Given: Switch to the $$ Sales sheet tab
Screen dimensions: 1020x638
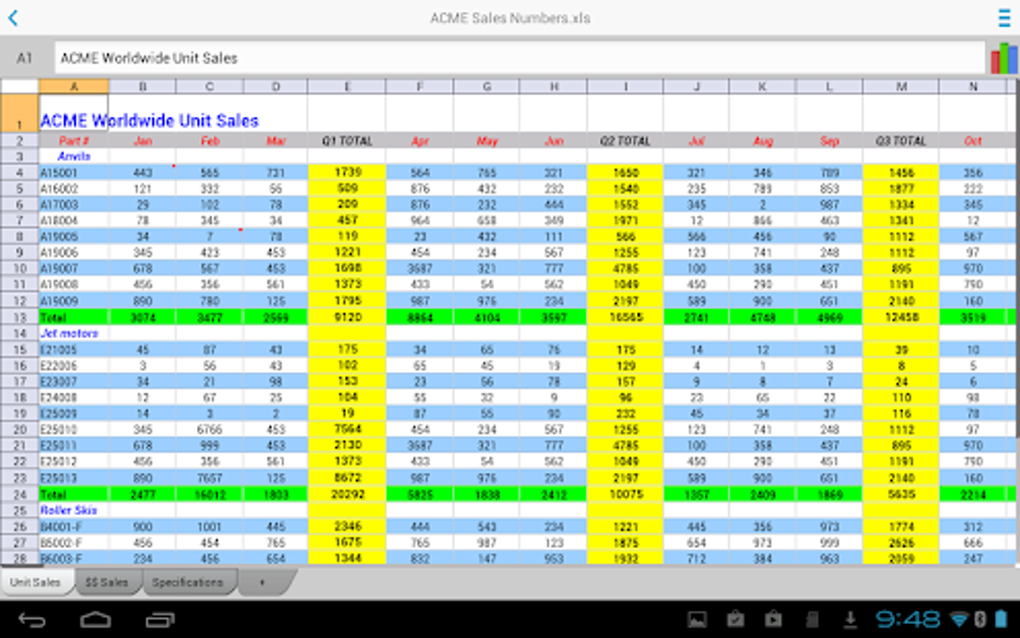Looking at the screenshot, I should (x=107, y=582).
